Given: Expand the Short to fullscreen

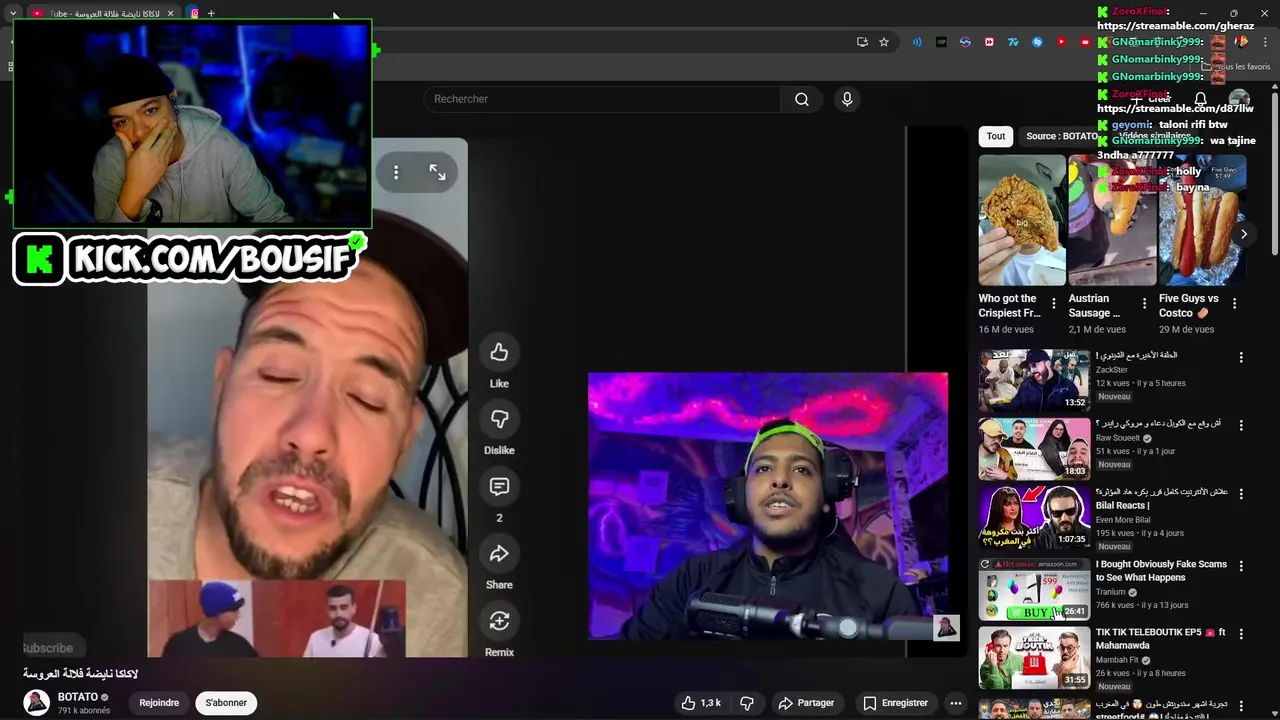Looking at the screenshot, I should click(x=437, y=172).
